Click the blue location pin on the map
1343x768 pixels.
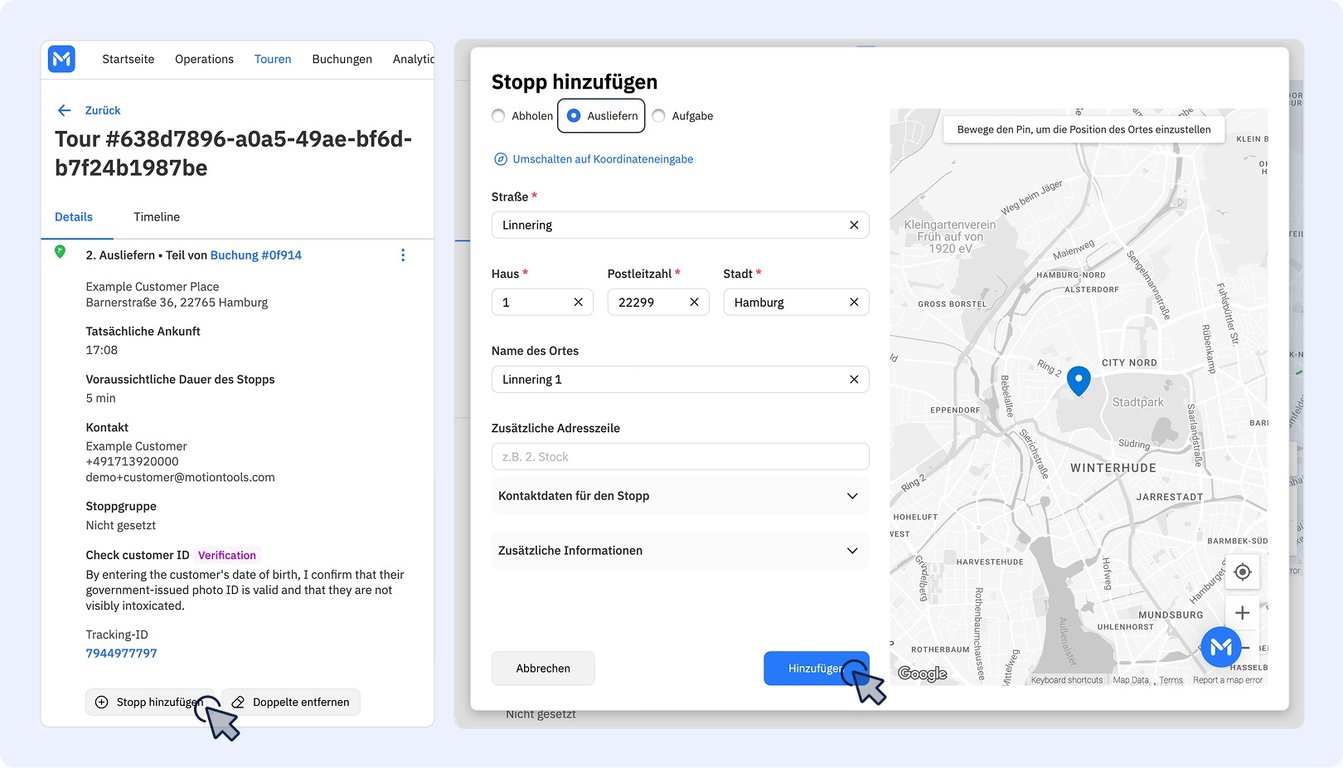pyautogui.click(x=1078, y=381)
